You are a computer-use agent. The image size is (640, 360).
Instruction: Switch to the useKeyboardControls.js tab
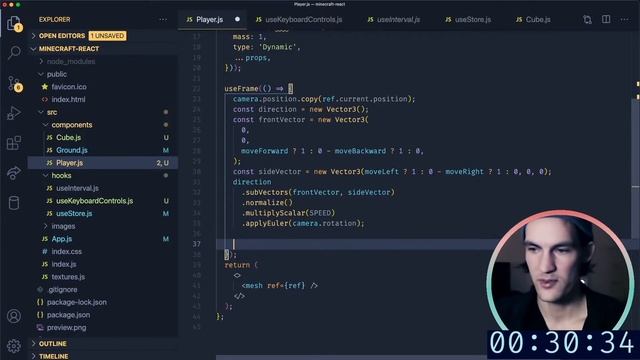coord(304,20)
